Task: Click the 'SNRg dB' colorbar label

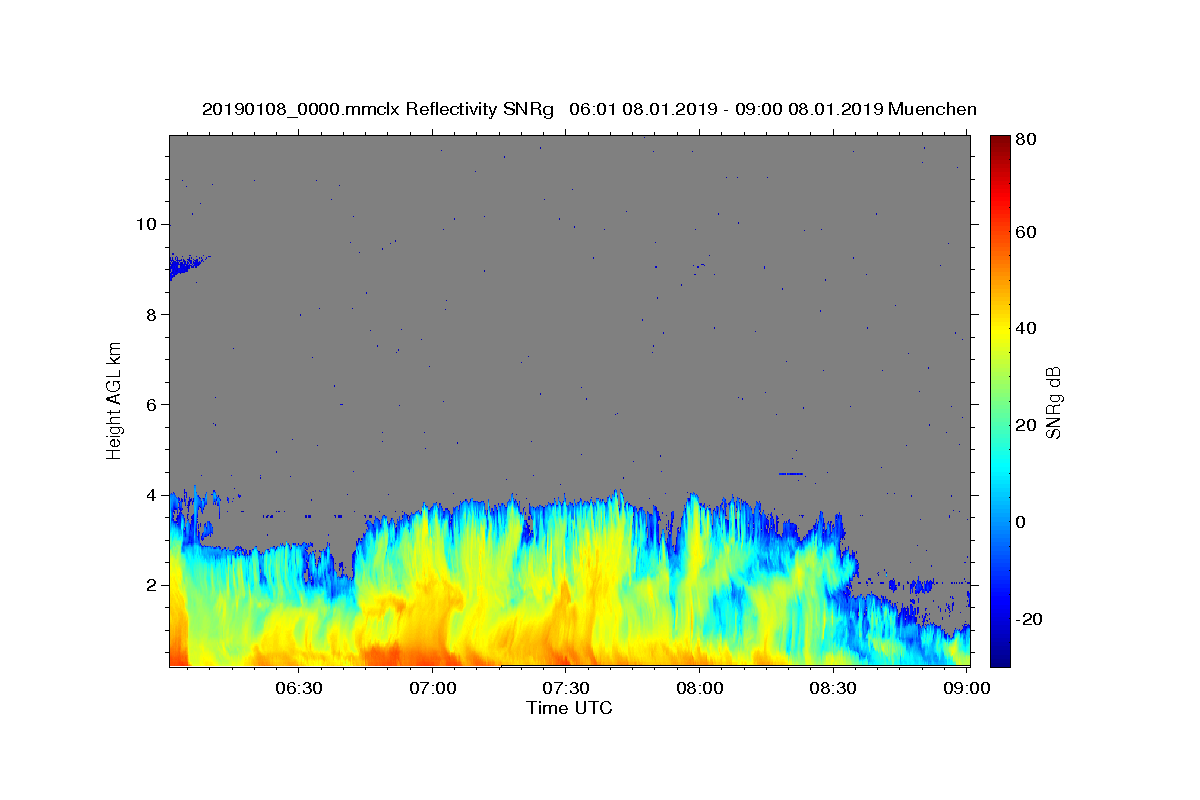Action: [1054, 402]
